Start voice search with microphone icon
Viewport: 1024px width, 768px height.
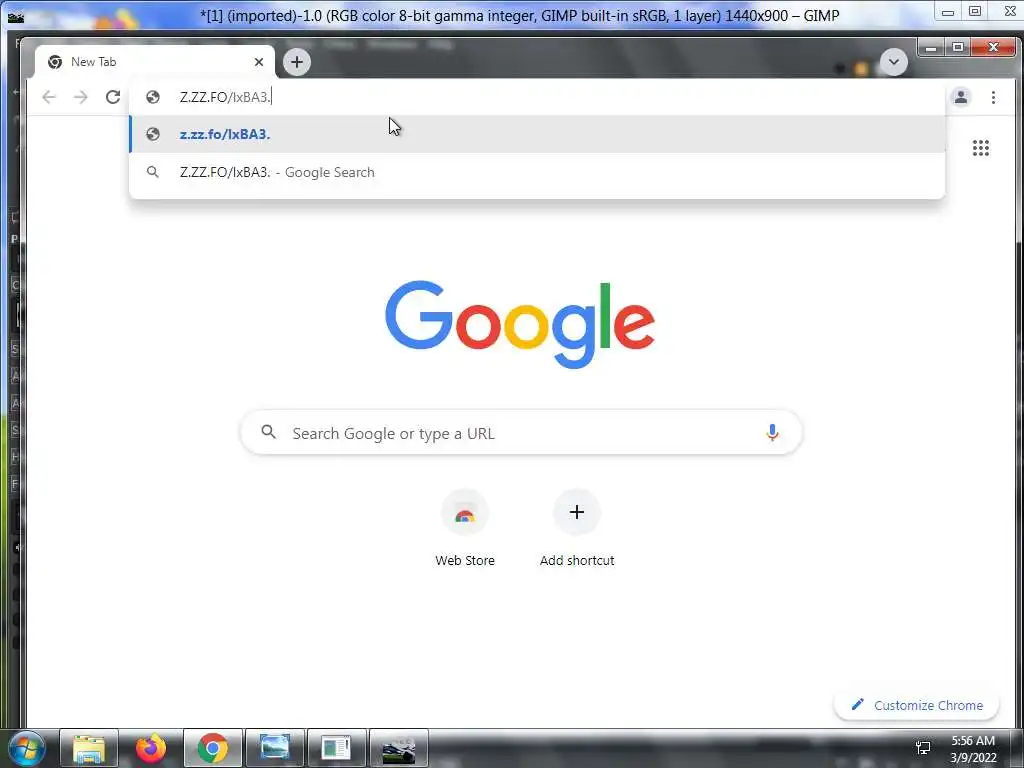[x=772, y=432]
